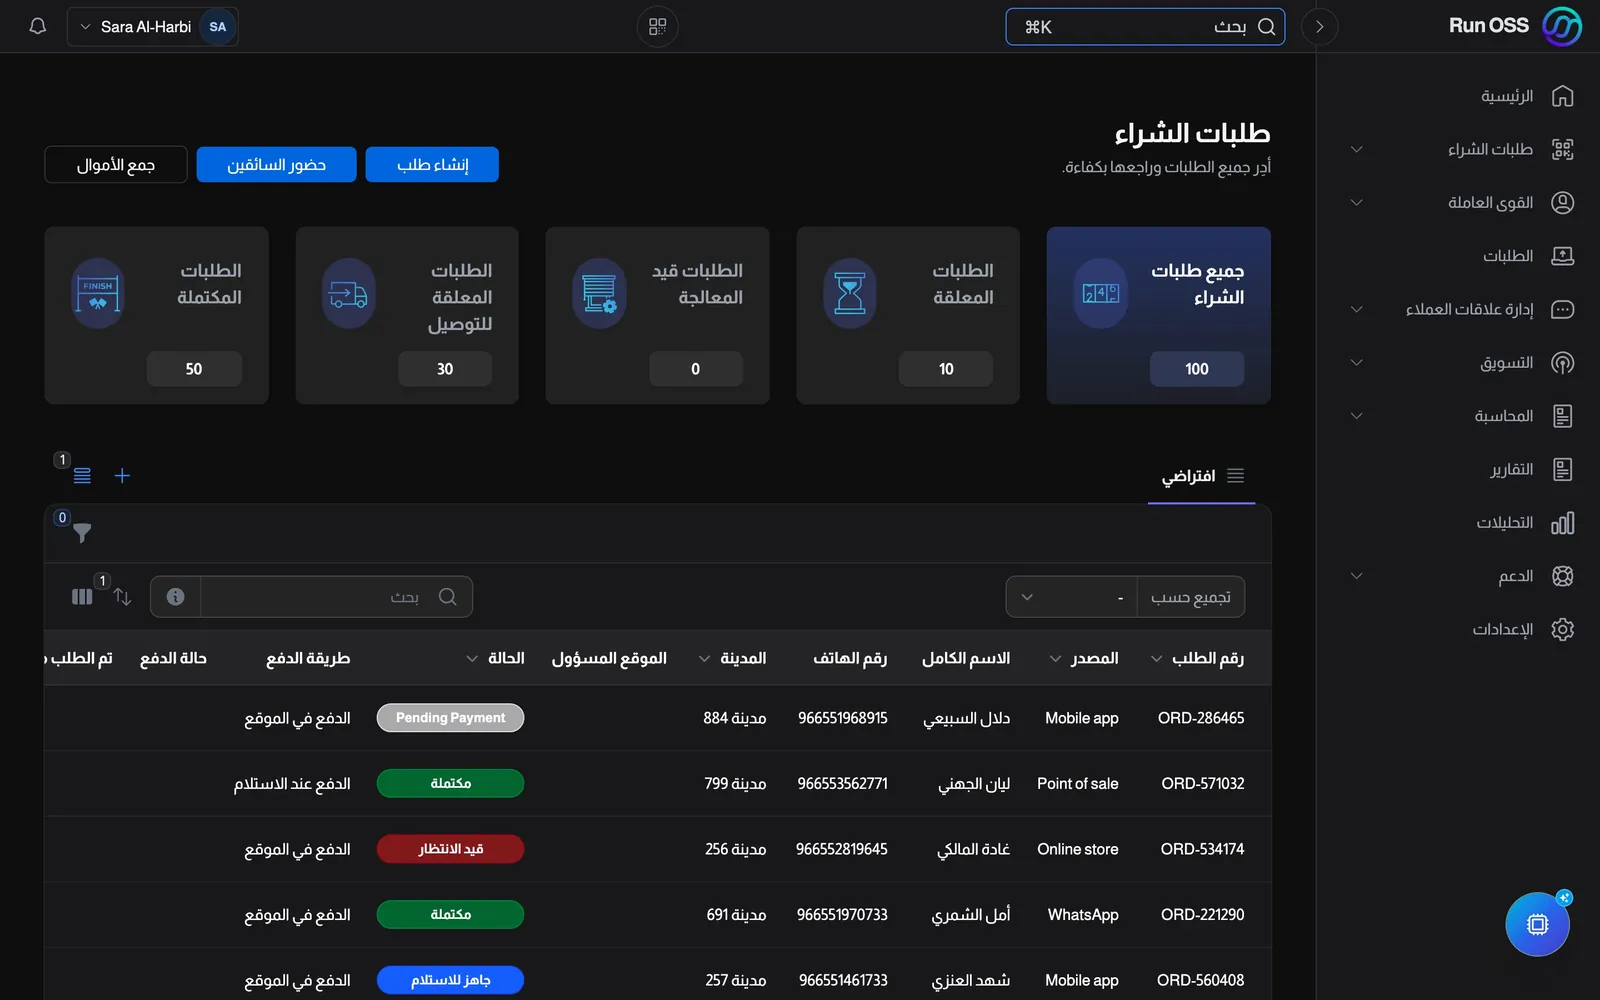Click the القوى العاملة user icon
This screenshot has width=1600, height=1000.
point(1562,203)
